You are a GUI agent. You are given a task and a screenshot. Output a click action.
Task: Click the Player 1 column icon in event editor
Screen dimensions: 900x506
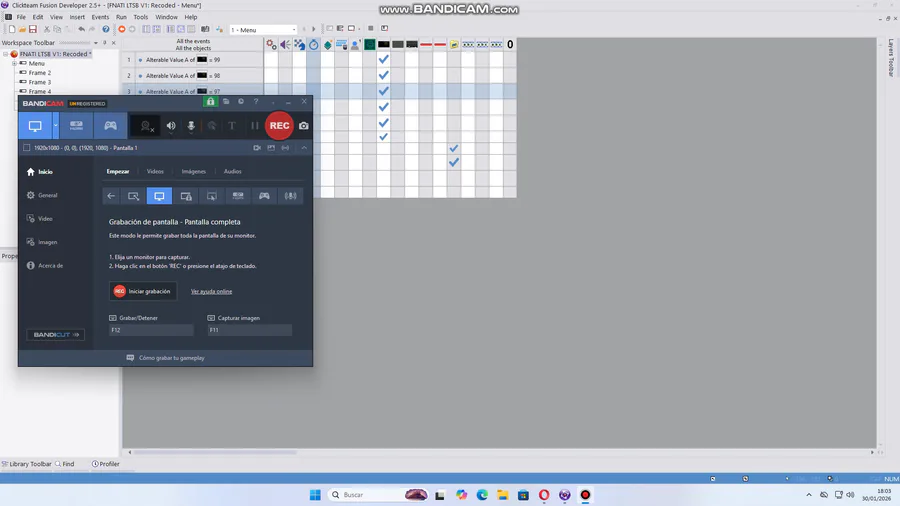(x=356, y=45)
